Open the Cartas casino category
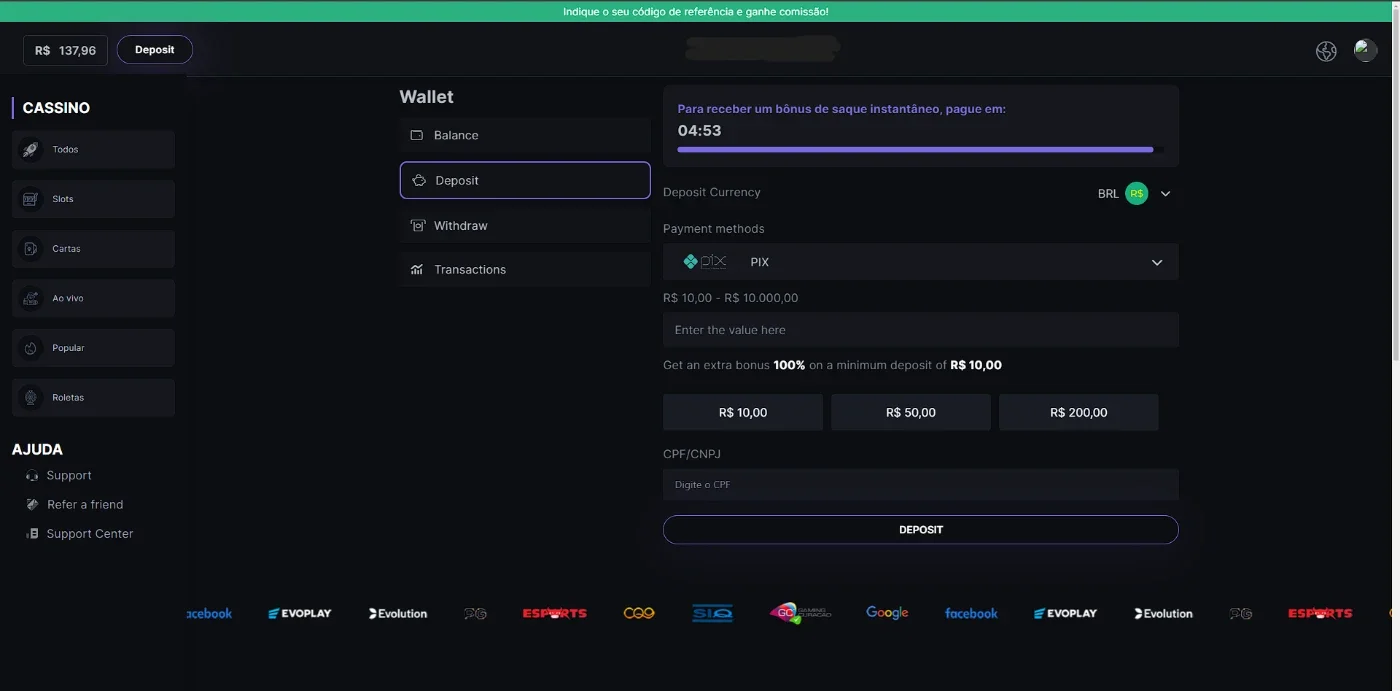The height and width of the screenshot is (691, 1400). pos(93,249)
